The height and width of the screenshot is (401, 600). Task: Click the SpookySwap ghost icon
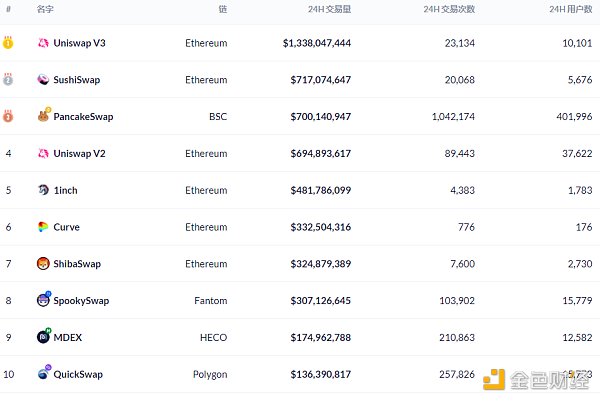click(43, 300)
